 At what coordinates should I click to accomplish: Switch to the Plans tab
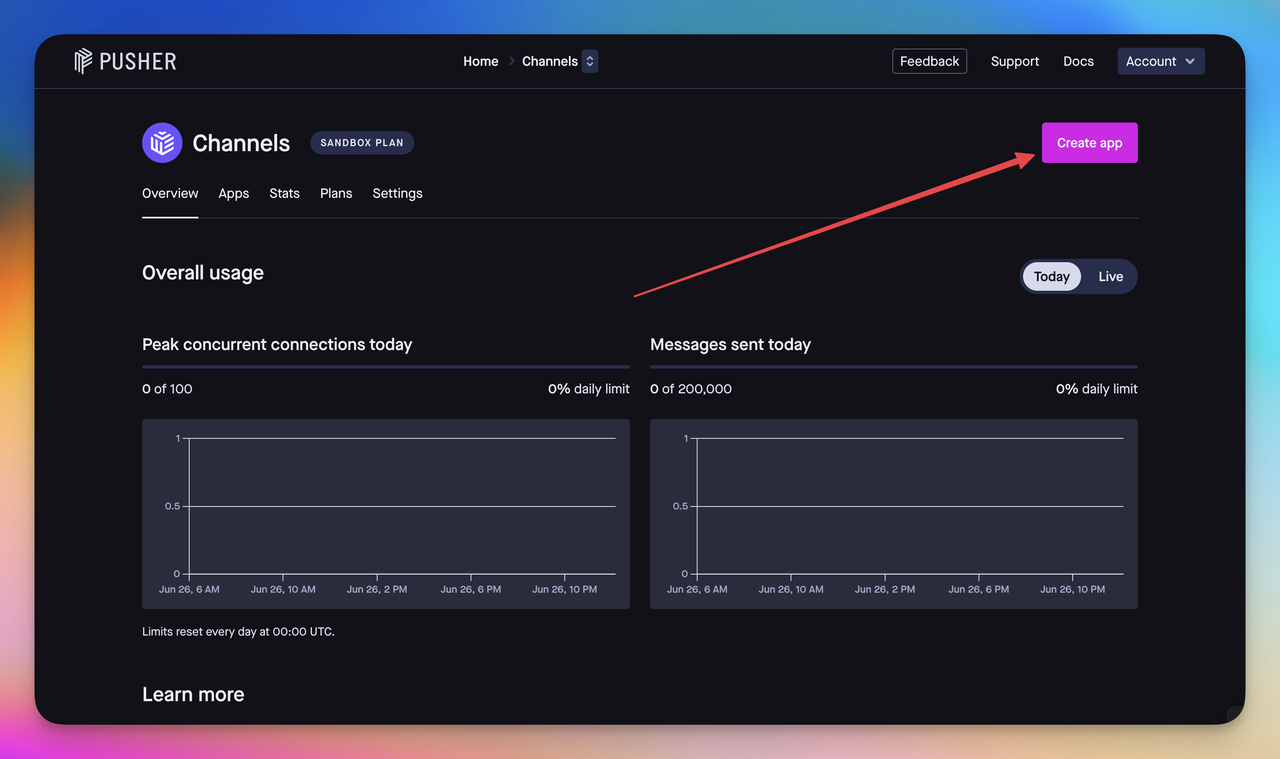pos(336,194)
